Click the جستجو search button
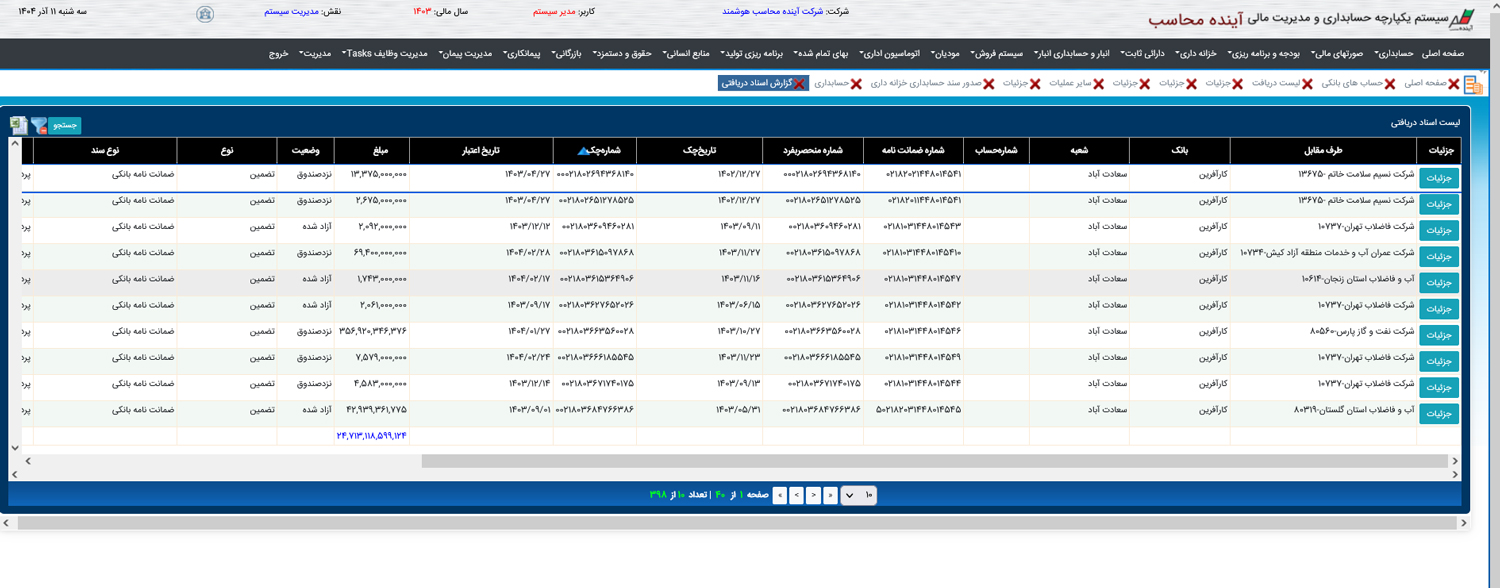The height and width of the screenshot is (588, 1500). coord(65,125)
